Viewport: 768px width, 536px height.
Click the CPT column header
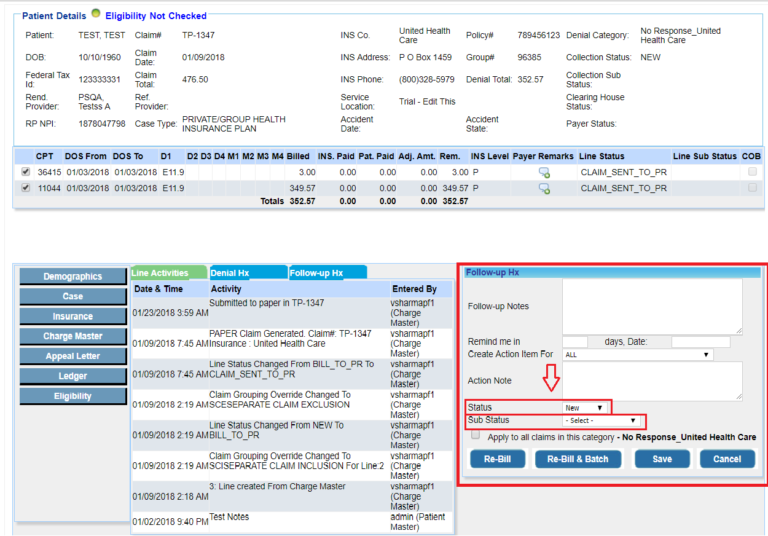pos(44,156)
